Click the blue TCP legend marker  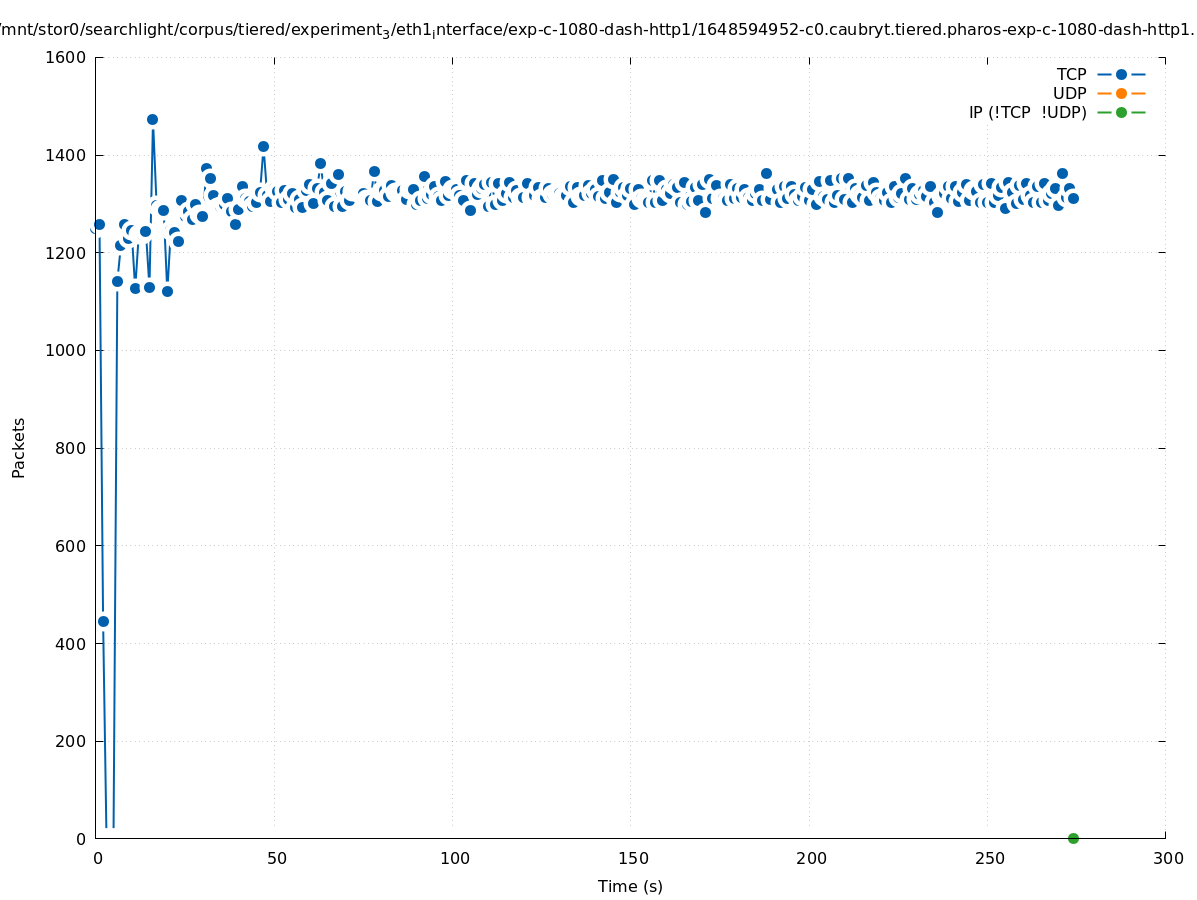[1121, 74]
